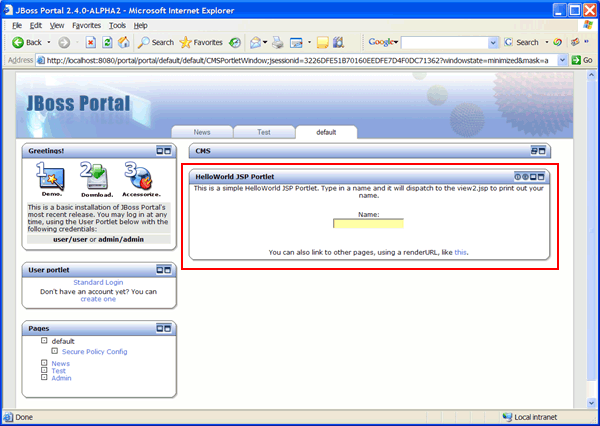Click the Standard Login link

tap(98, 282)
